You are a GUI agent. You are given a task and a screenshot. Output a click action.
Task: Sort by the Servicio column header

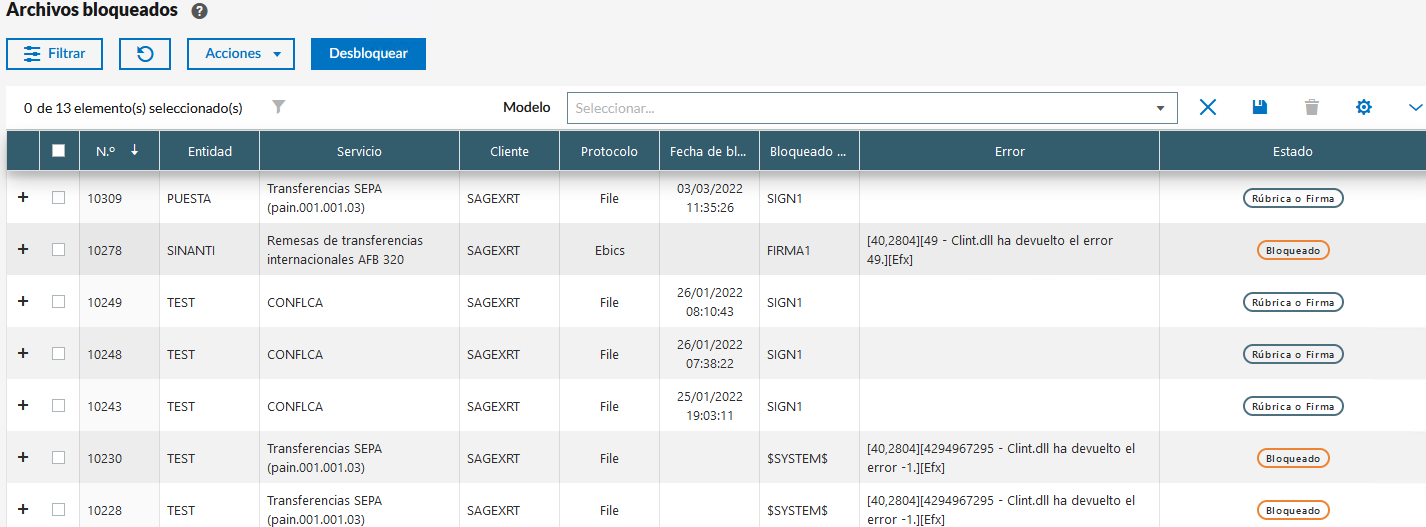tap(359, 152)
